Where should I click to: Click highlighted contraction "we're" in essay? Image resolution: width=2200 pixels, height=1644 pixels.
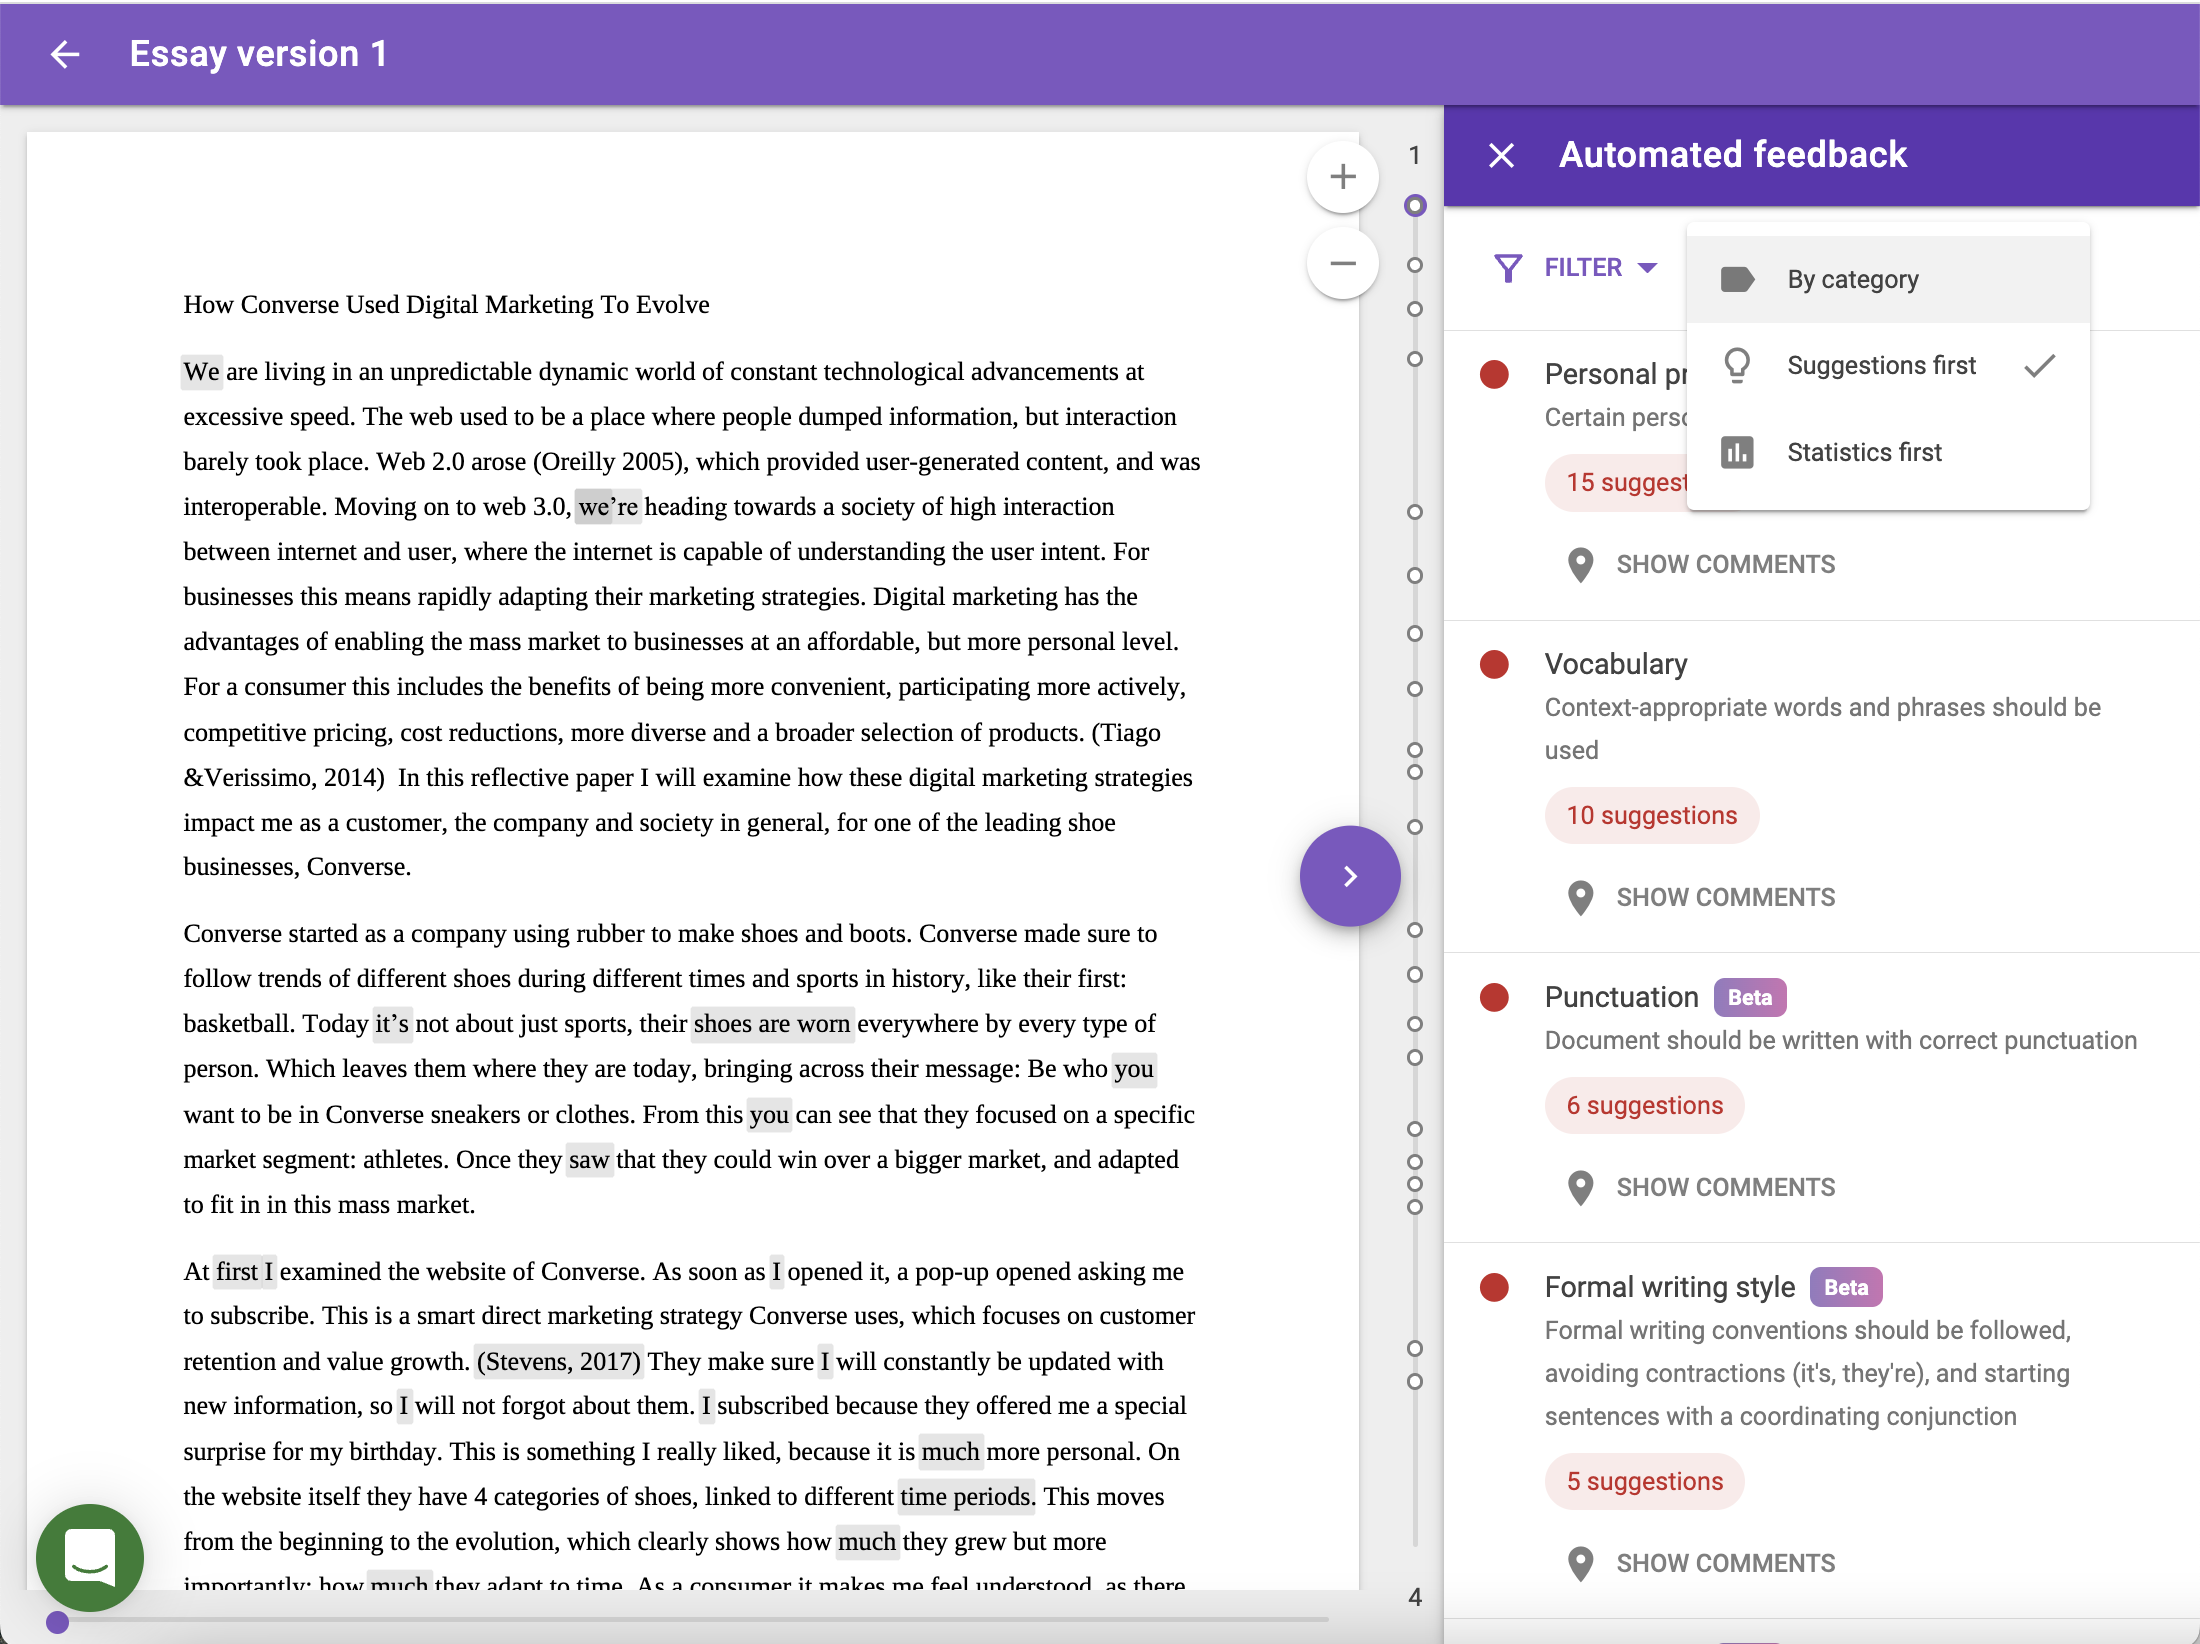608,507
